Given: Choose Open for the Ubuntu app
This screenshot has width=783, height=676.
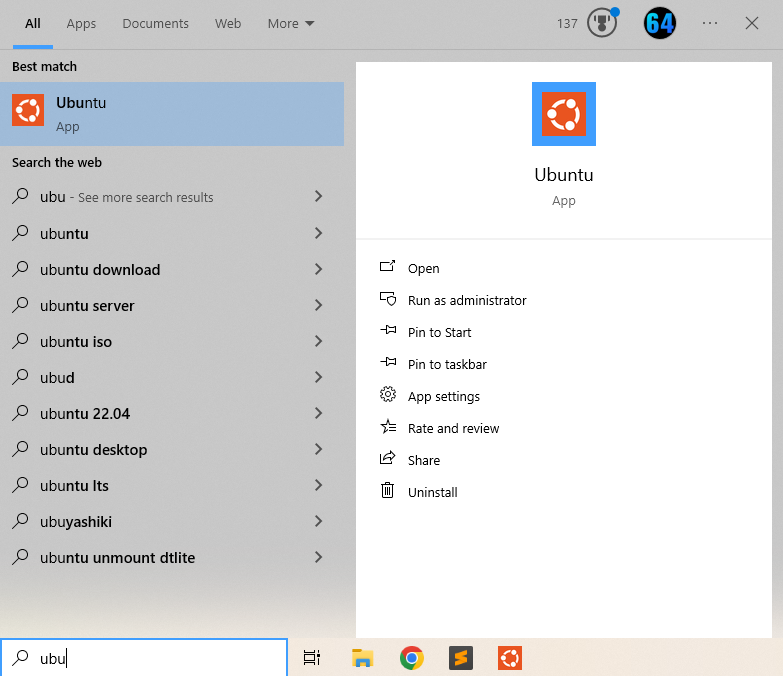Looking at the screenshot, I should click(423, 268).
